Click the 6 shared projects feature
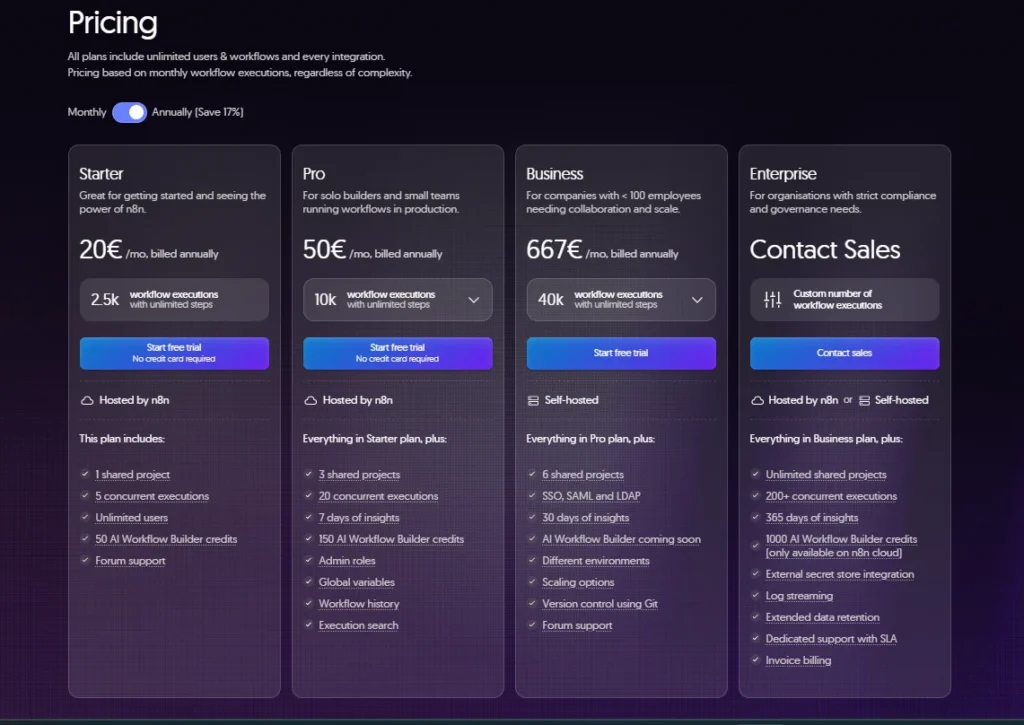The image size is (1024, 725). pos(583,475)
